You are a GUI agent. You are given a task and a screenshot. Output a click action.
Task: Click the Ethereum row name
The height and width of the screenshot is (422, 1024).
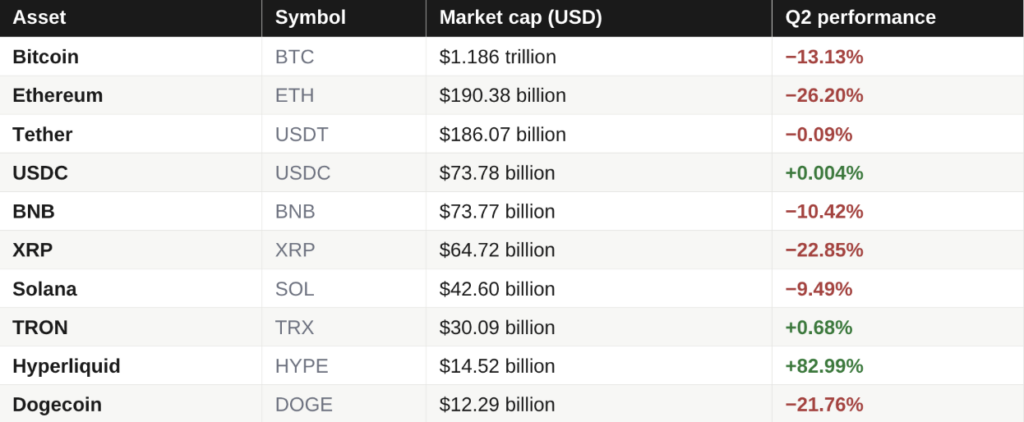tap(57, 95)
